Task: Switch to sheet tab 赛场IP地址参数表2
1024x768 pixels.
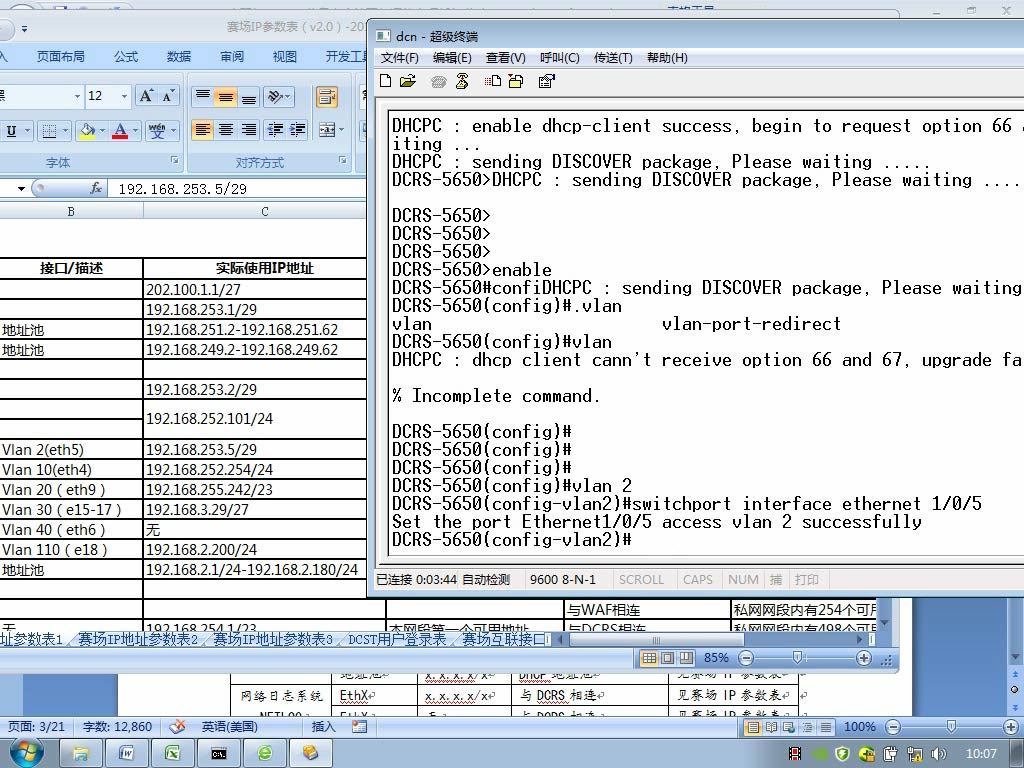Action: click(137, 639)
